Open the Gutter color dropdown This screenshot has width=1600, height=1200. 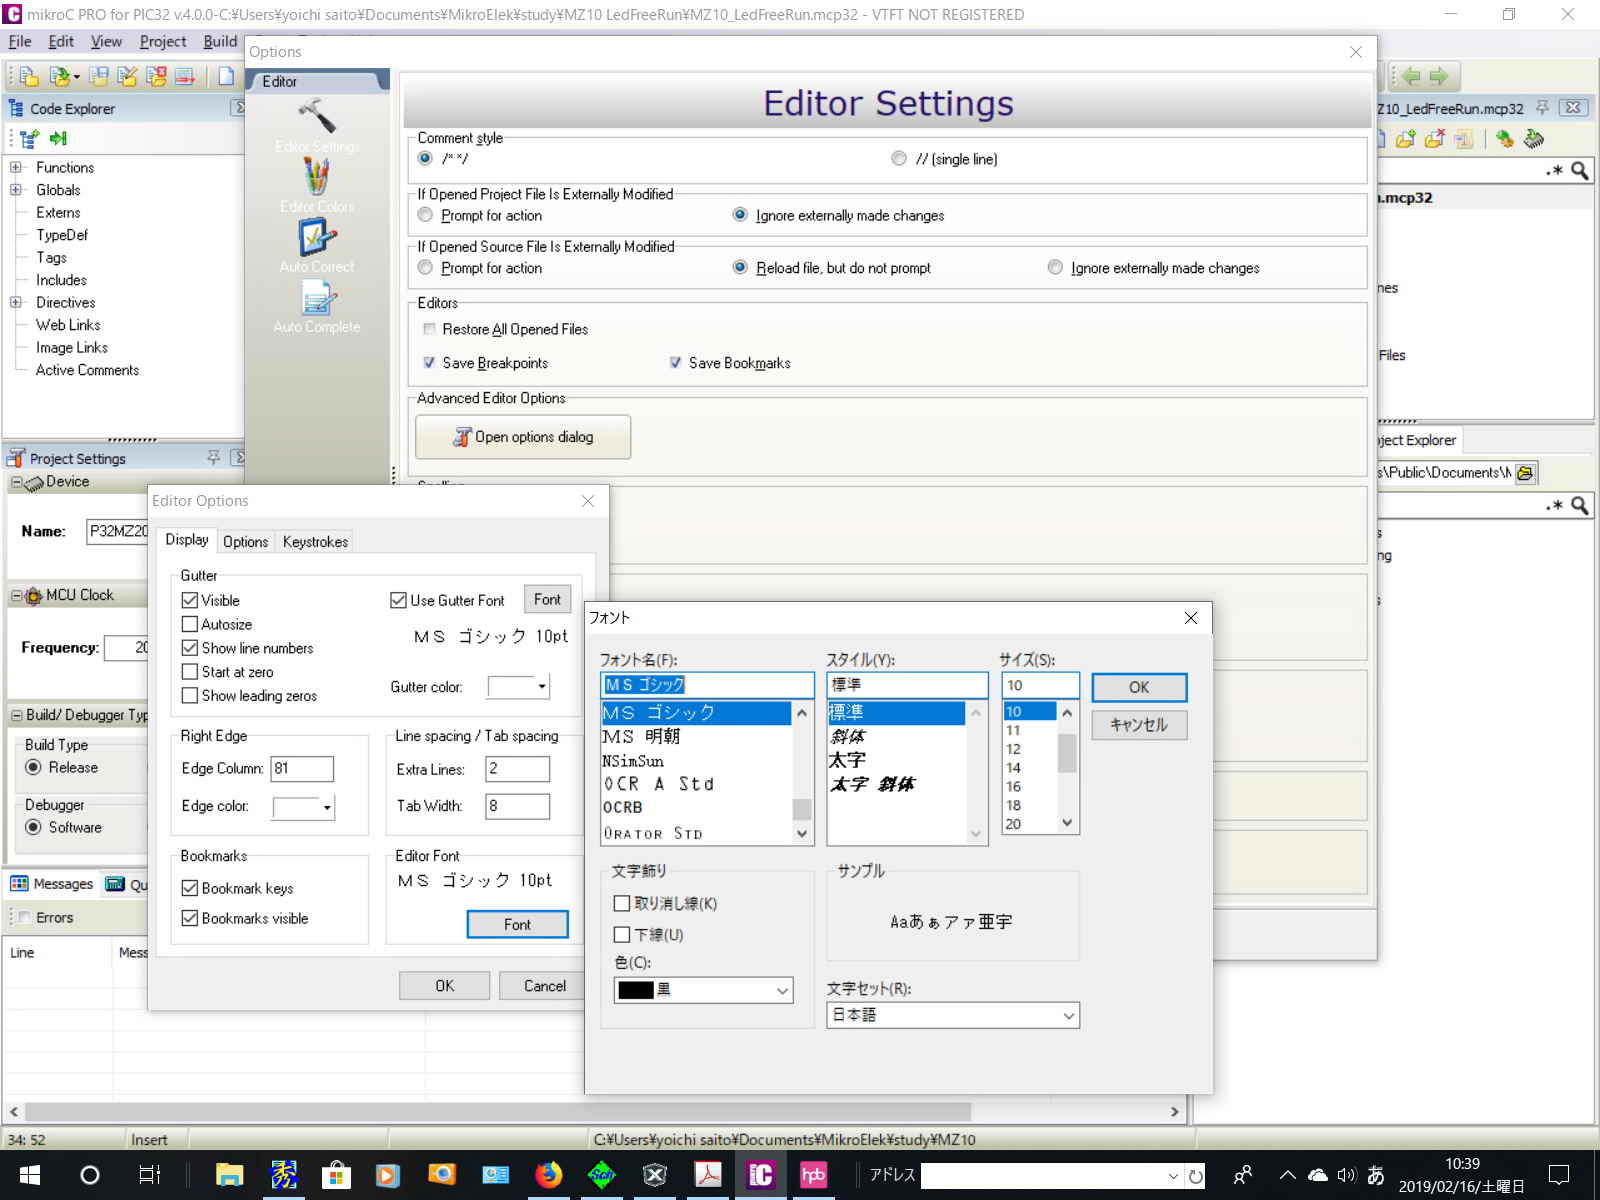[x=542, y=686]
